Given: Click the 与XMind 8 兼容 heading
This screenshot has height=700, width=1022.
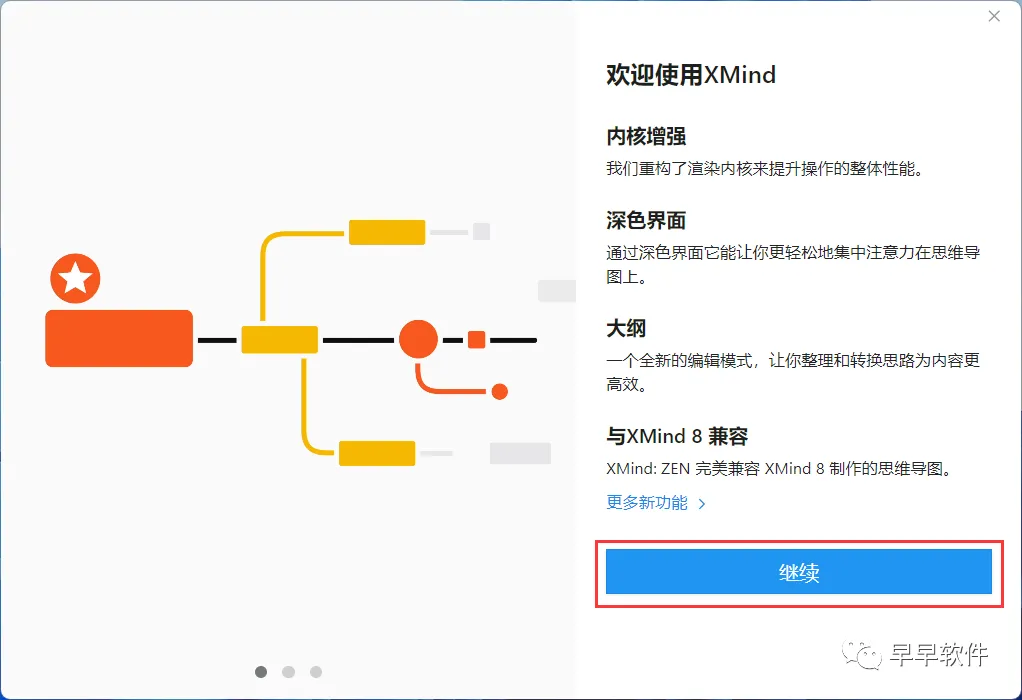Looking at the screenshot, I should click(677, 435).
